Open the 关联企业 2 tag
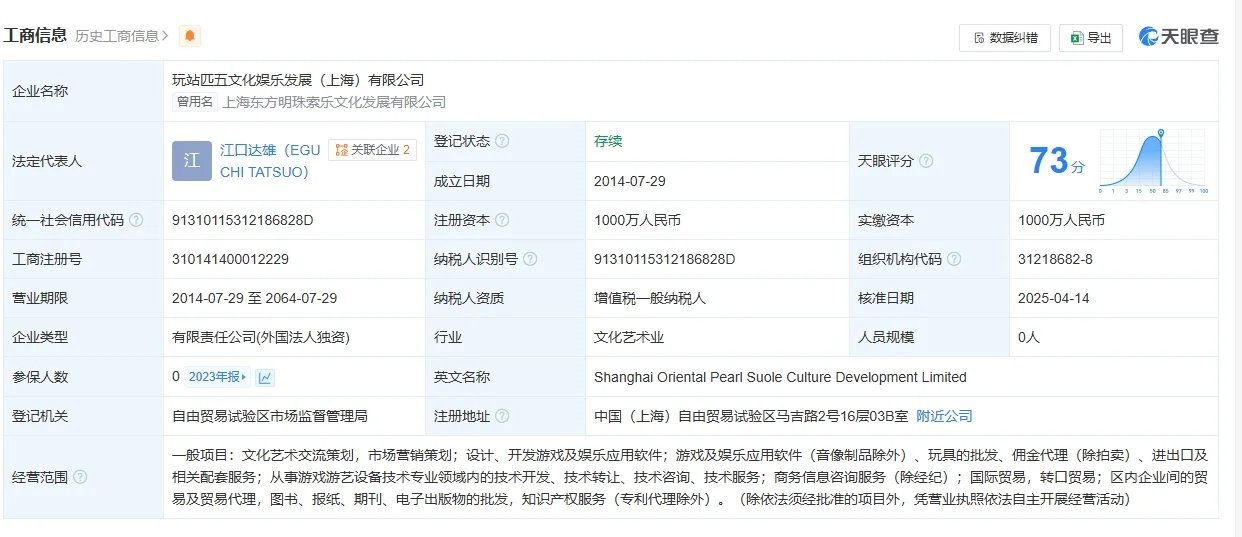This screenshot has width=1242, height=537. (373, 150)
